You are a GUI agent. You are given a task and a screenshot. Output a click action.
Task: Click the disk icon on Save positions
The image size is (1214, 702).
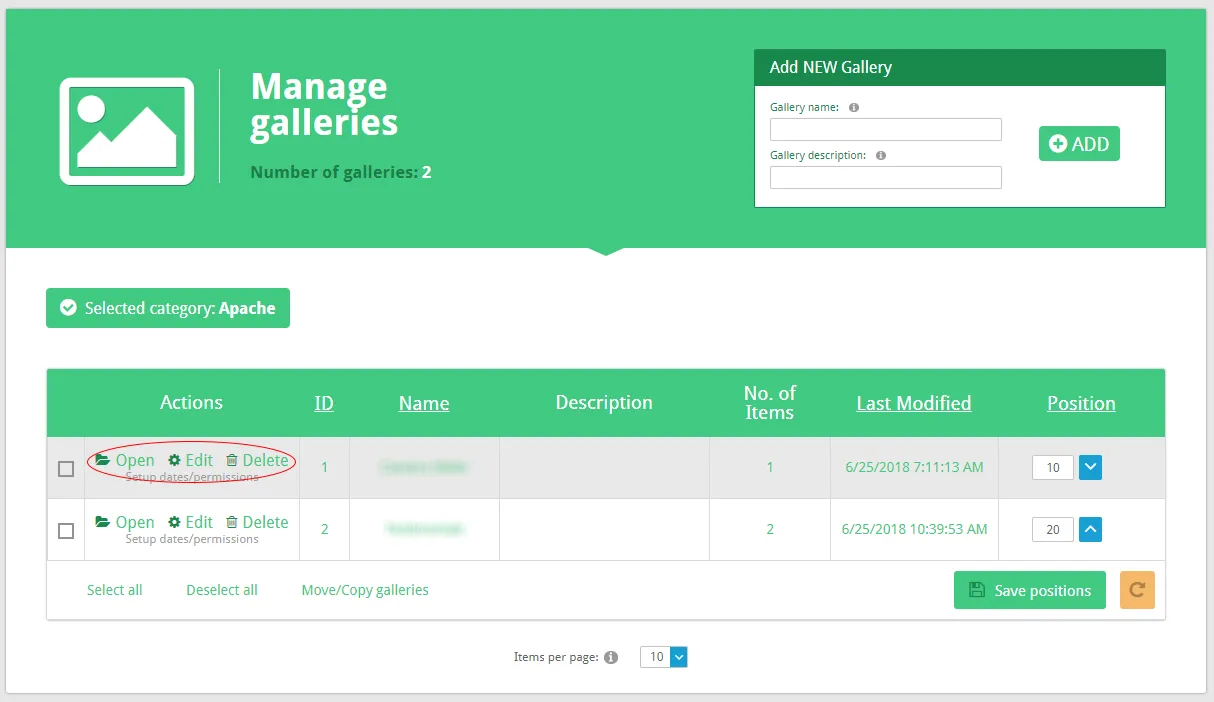(976, 590)
